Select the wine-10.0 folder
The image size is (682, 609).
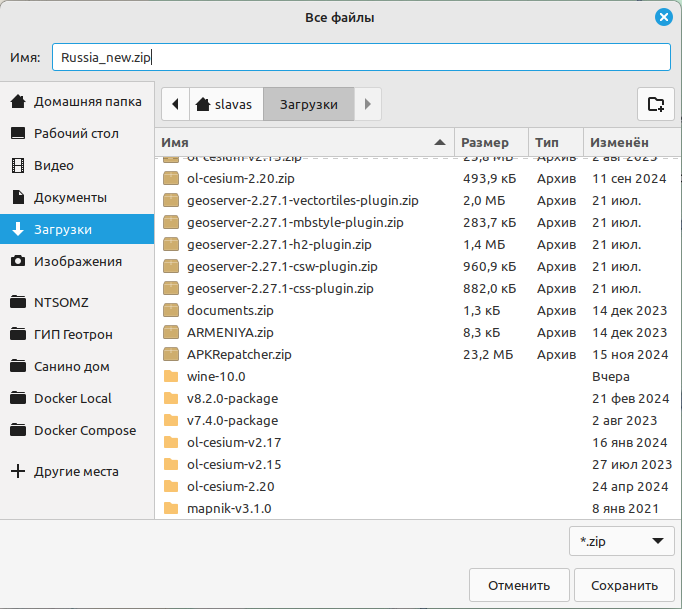[x=216, y=376]
